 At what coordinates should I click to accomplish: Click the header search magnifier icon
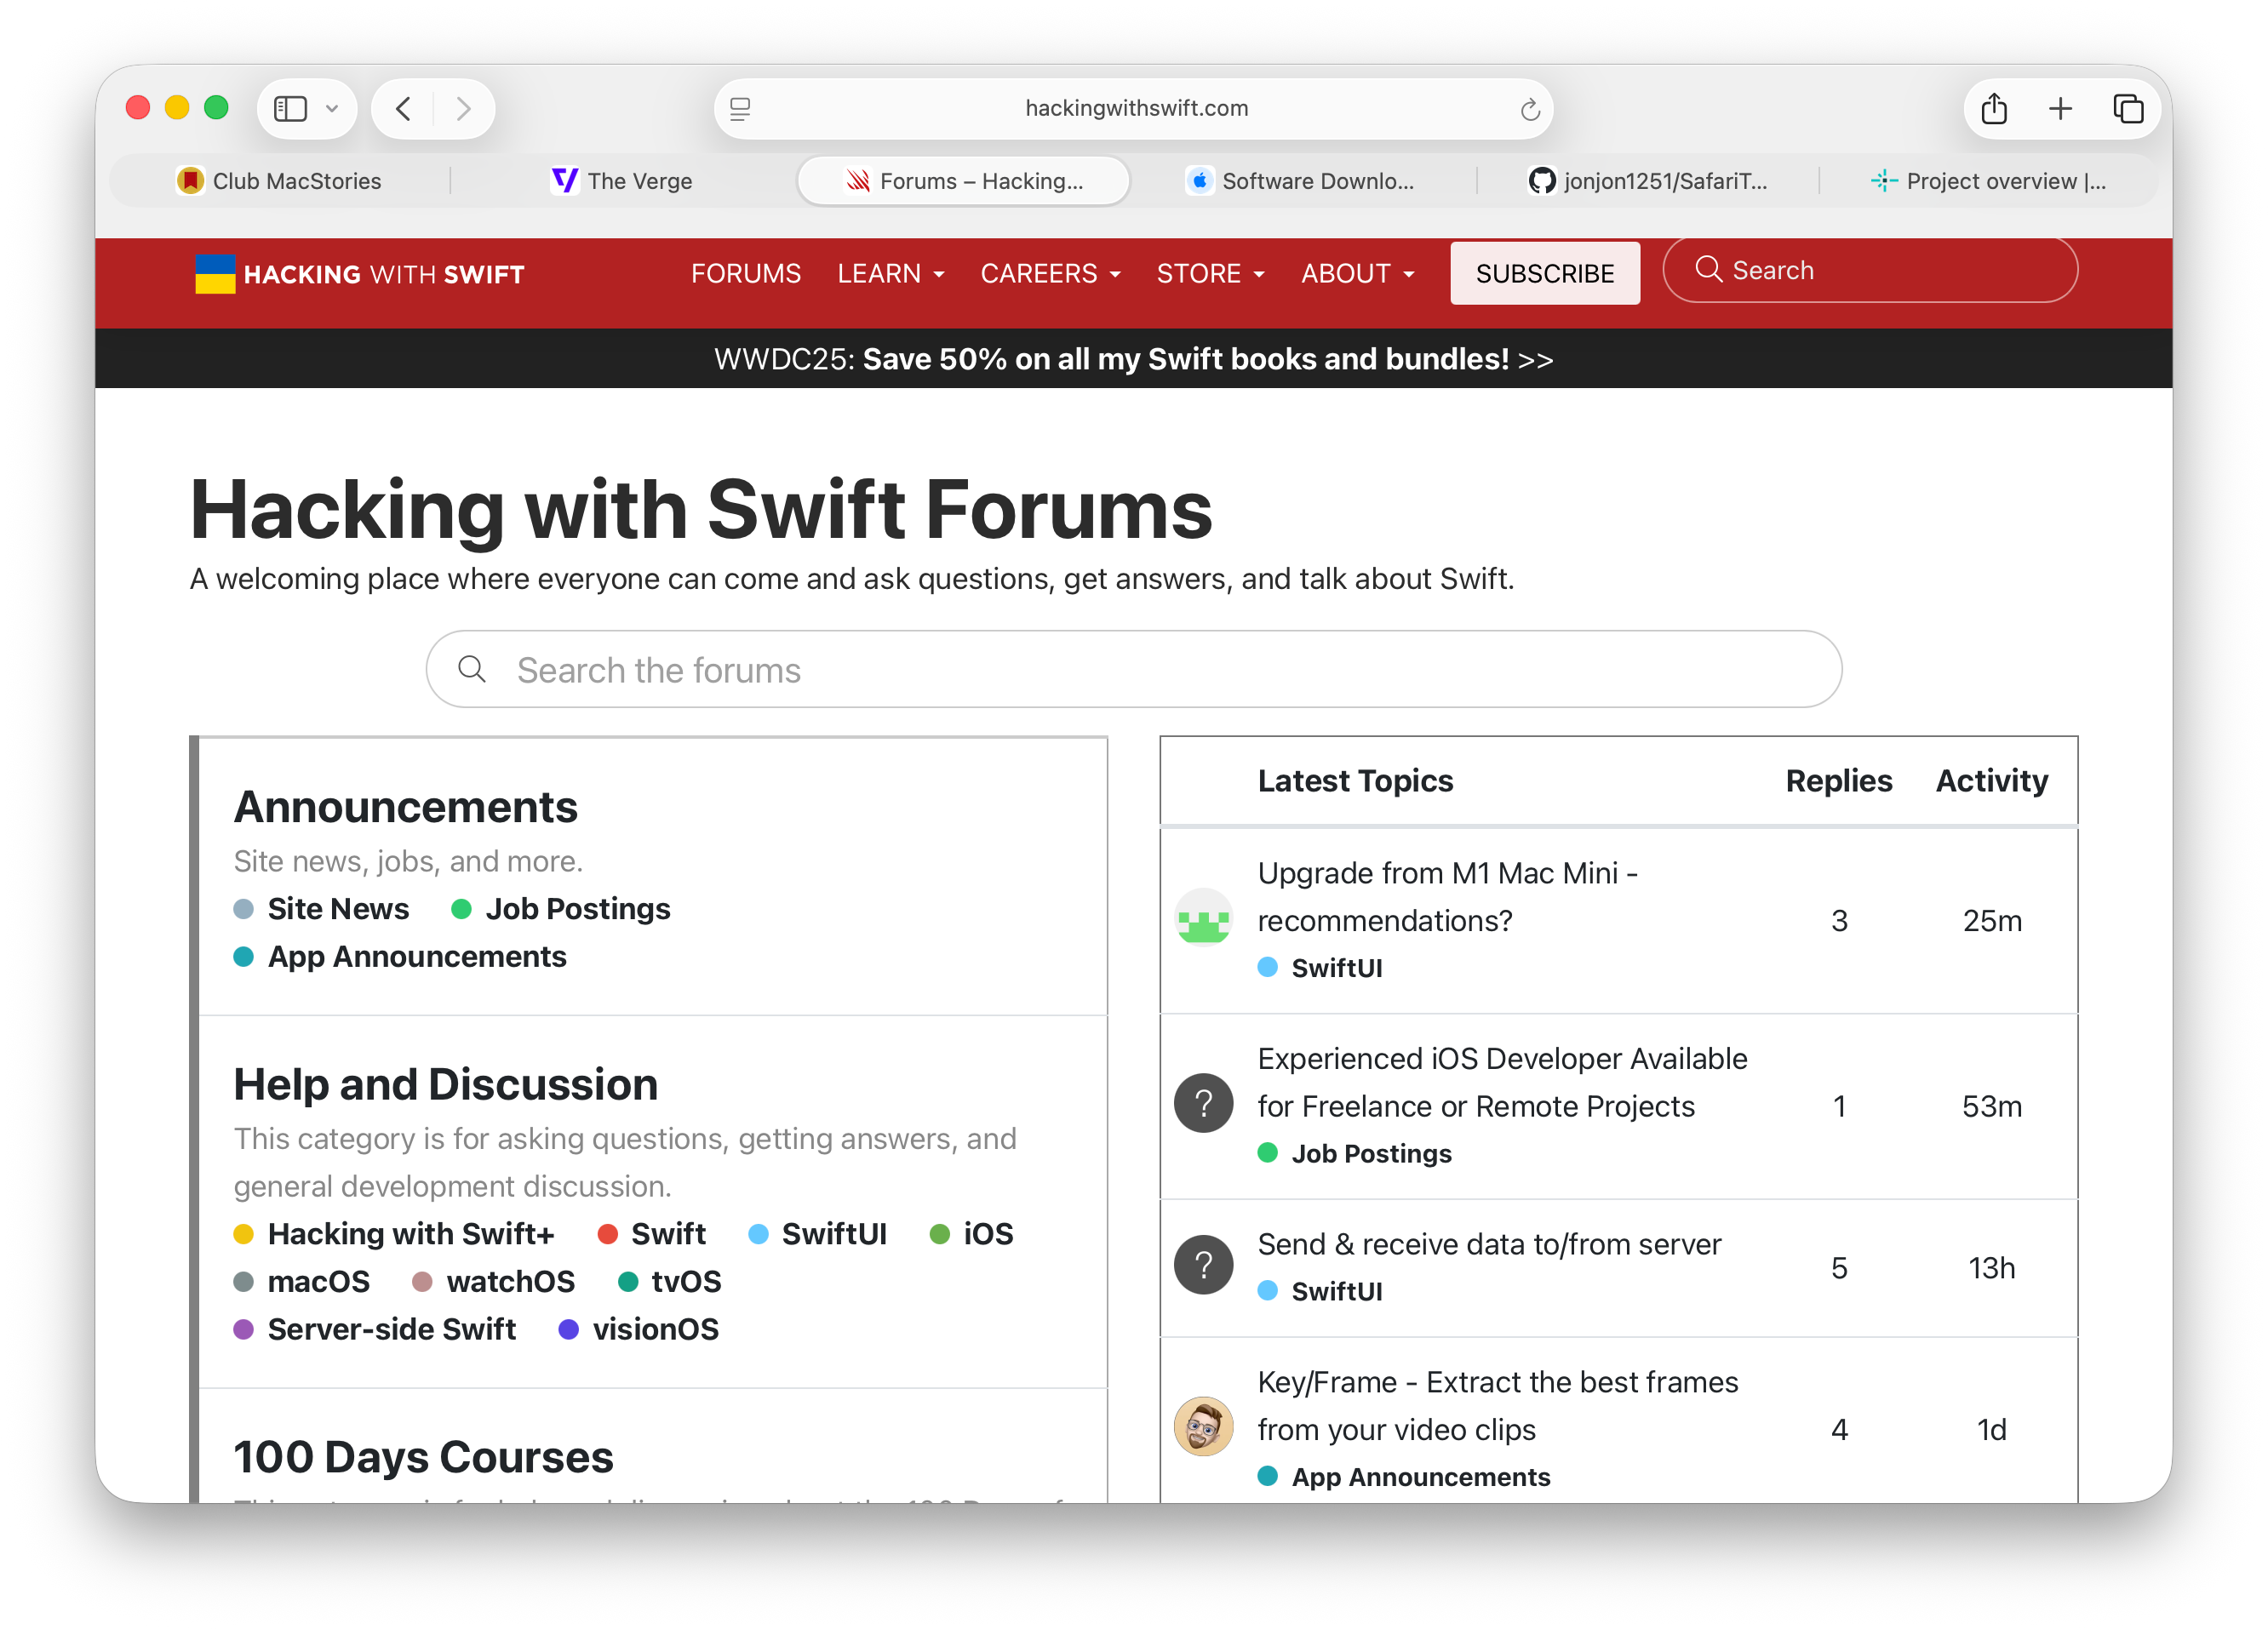[x=1708, y=269]
